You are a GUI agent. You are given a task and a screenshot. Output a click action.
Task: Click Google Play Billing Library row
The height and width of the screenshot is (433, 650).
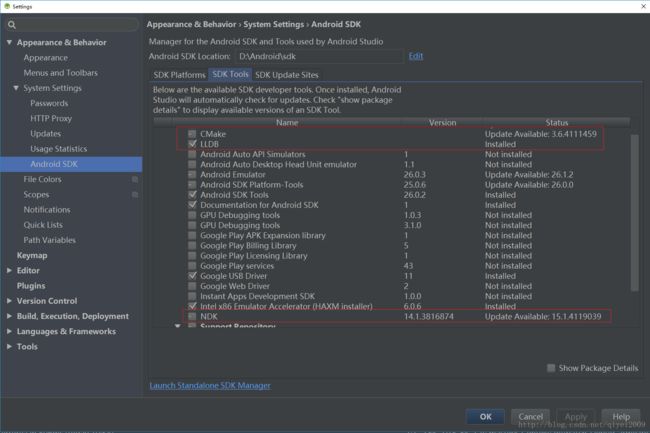(x=392, y=246)
